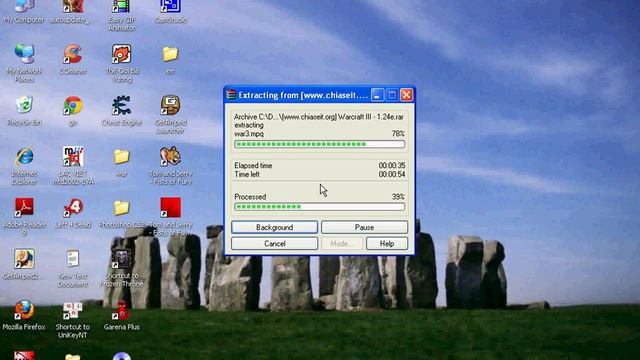Open Help in the extracting dialog
The width and height of the screenshot is (640, 360).
coord(387,244)
